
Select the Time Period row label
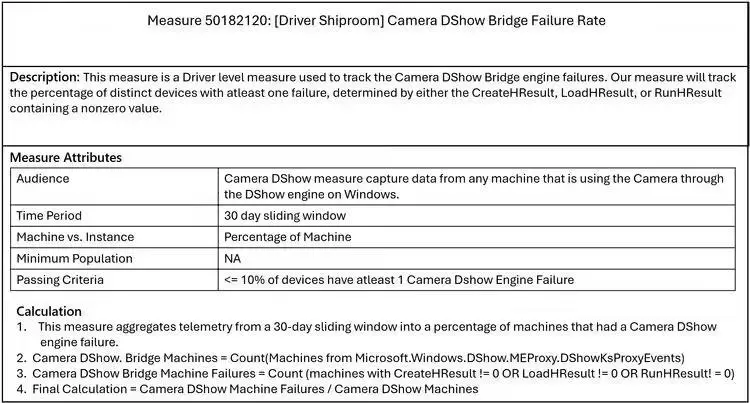click(49, 215)
